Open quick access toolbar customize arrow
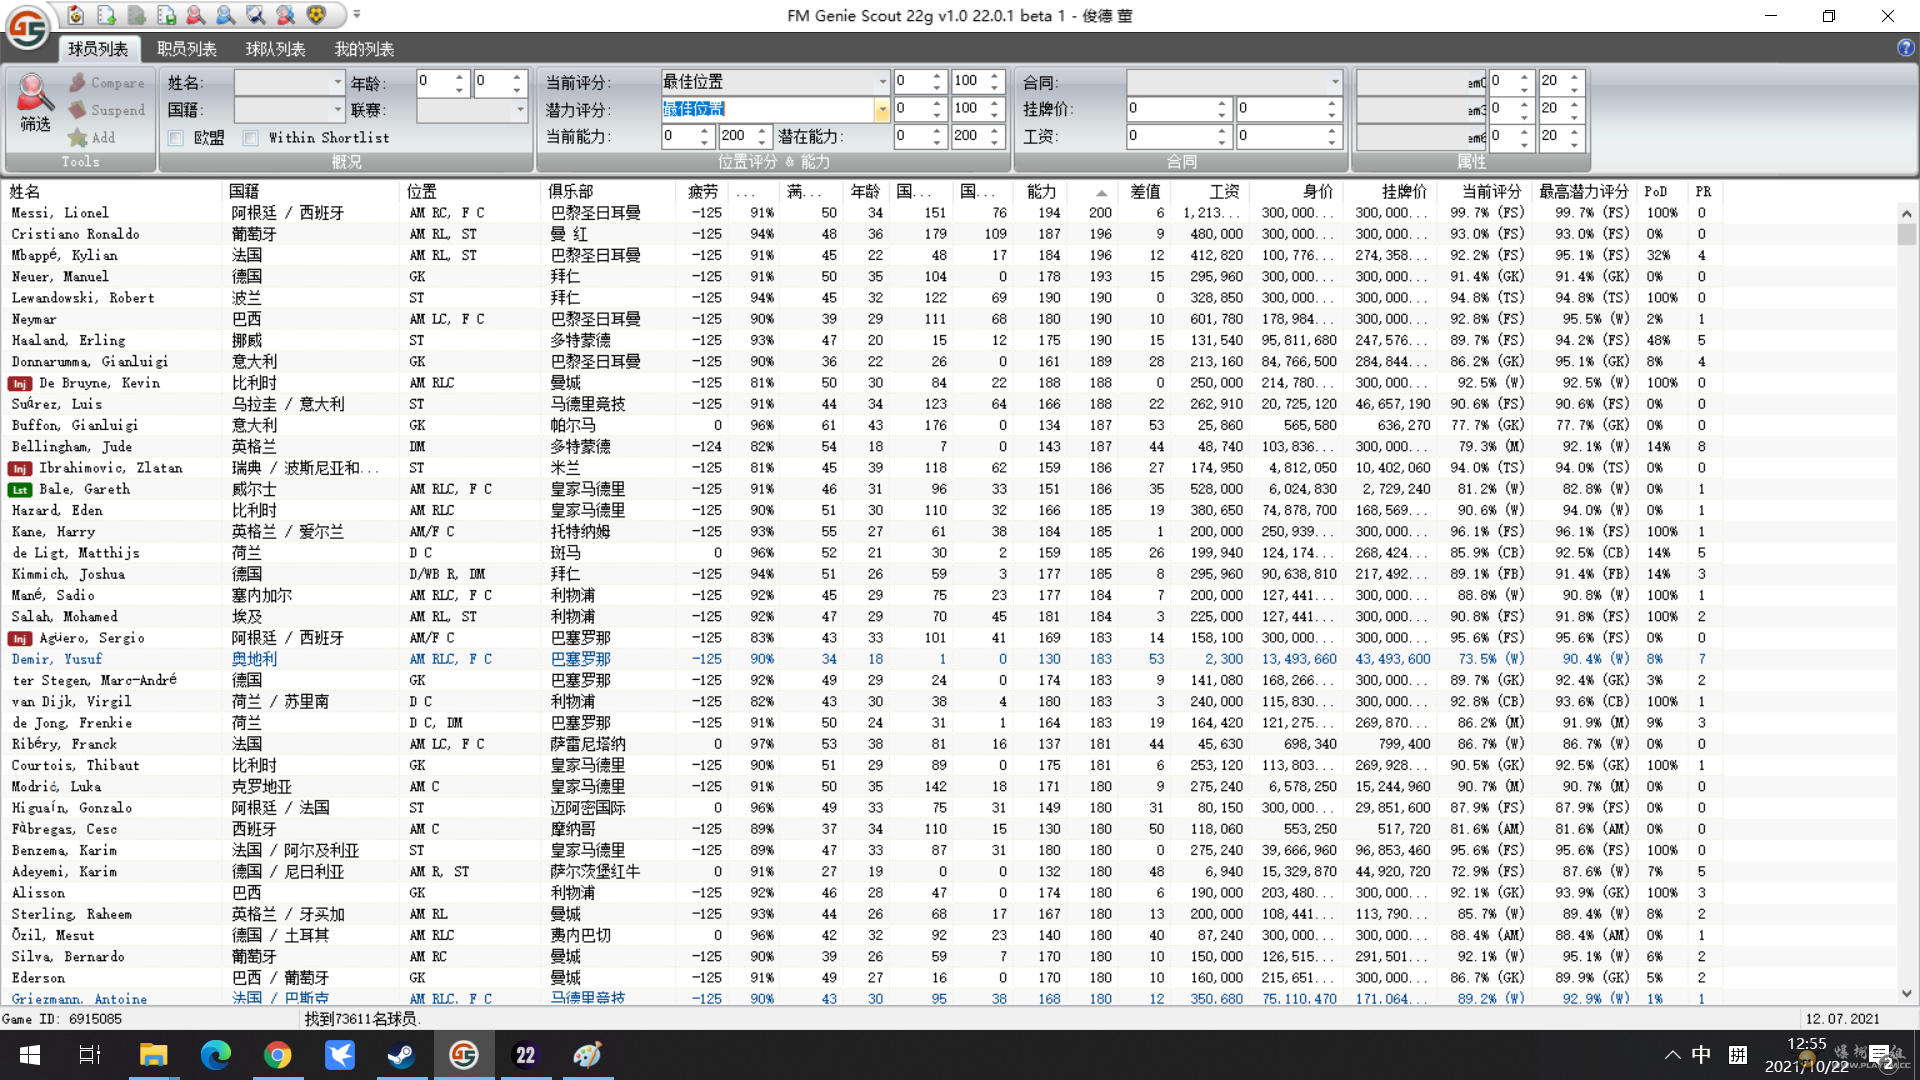 (x=357, y=15)
